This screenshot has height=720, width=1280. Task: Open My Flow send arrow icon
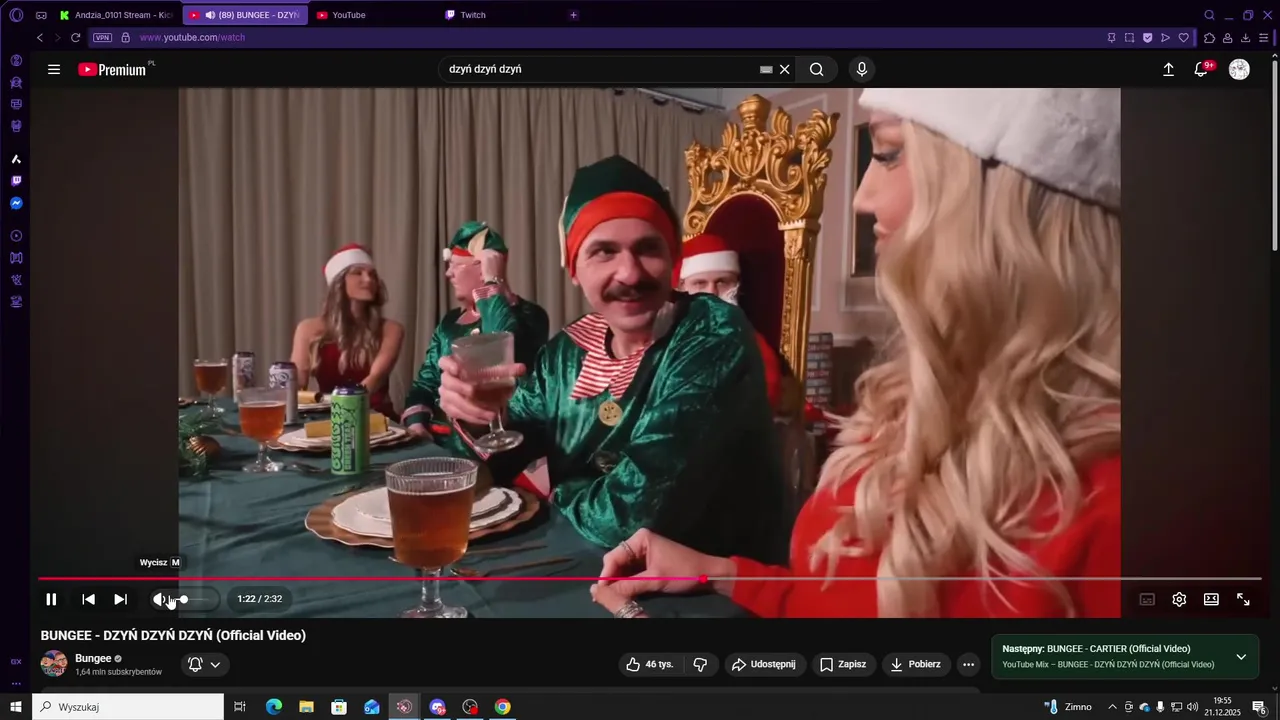(x=1165, y=37)
